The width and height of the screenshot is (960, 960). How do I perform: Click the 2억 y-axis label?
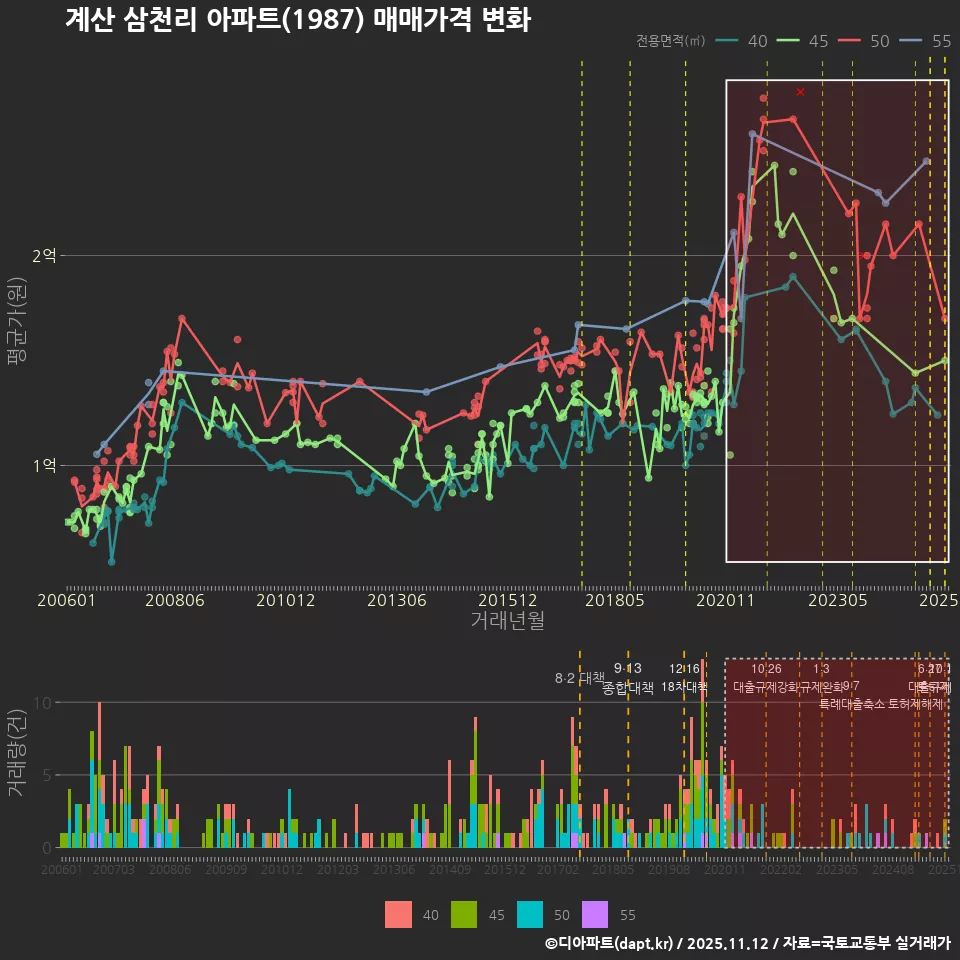click(44, 256)
